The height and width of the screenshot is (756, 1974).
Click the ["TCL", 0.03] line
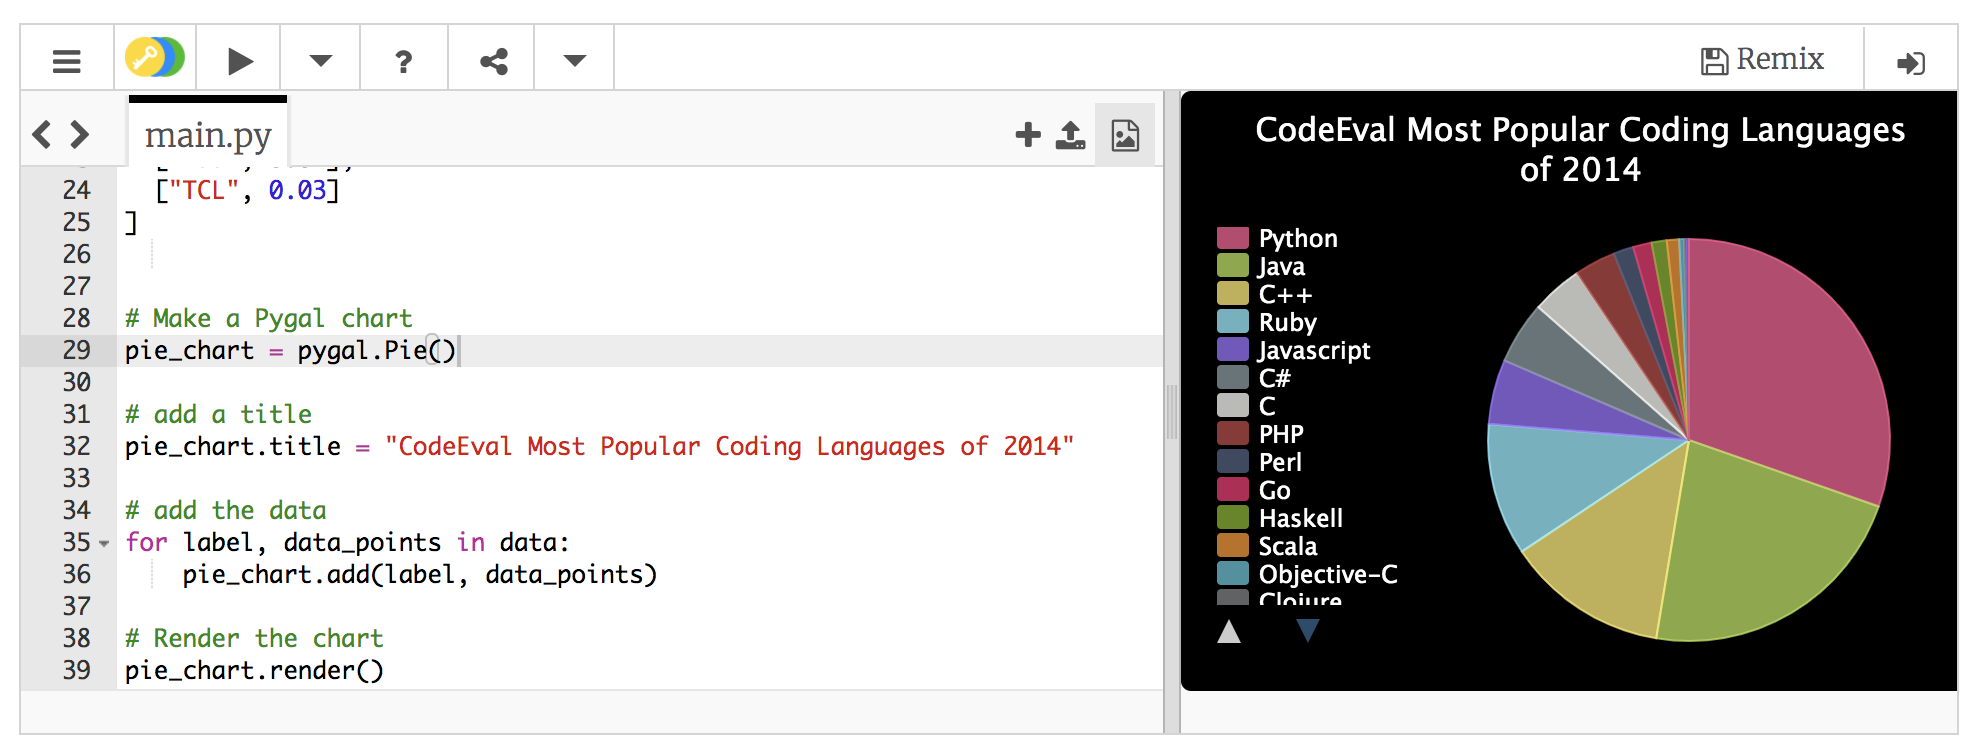(247, 190)
